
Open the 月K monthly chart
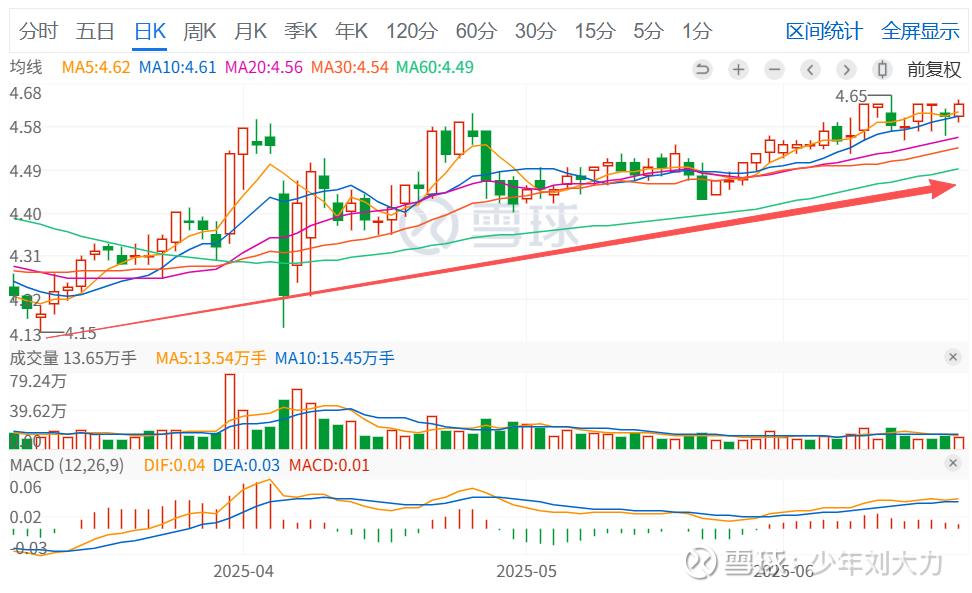click(250, 30)
